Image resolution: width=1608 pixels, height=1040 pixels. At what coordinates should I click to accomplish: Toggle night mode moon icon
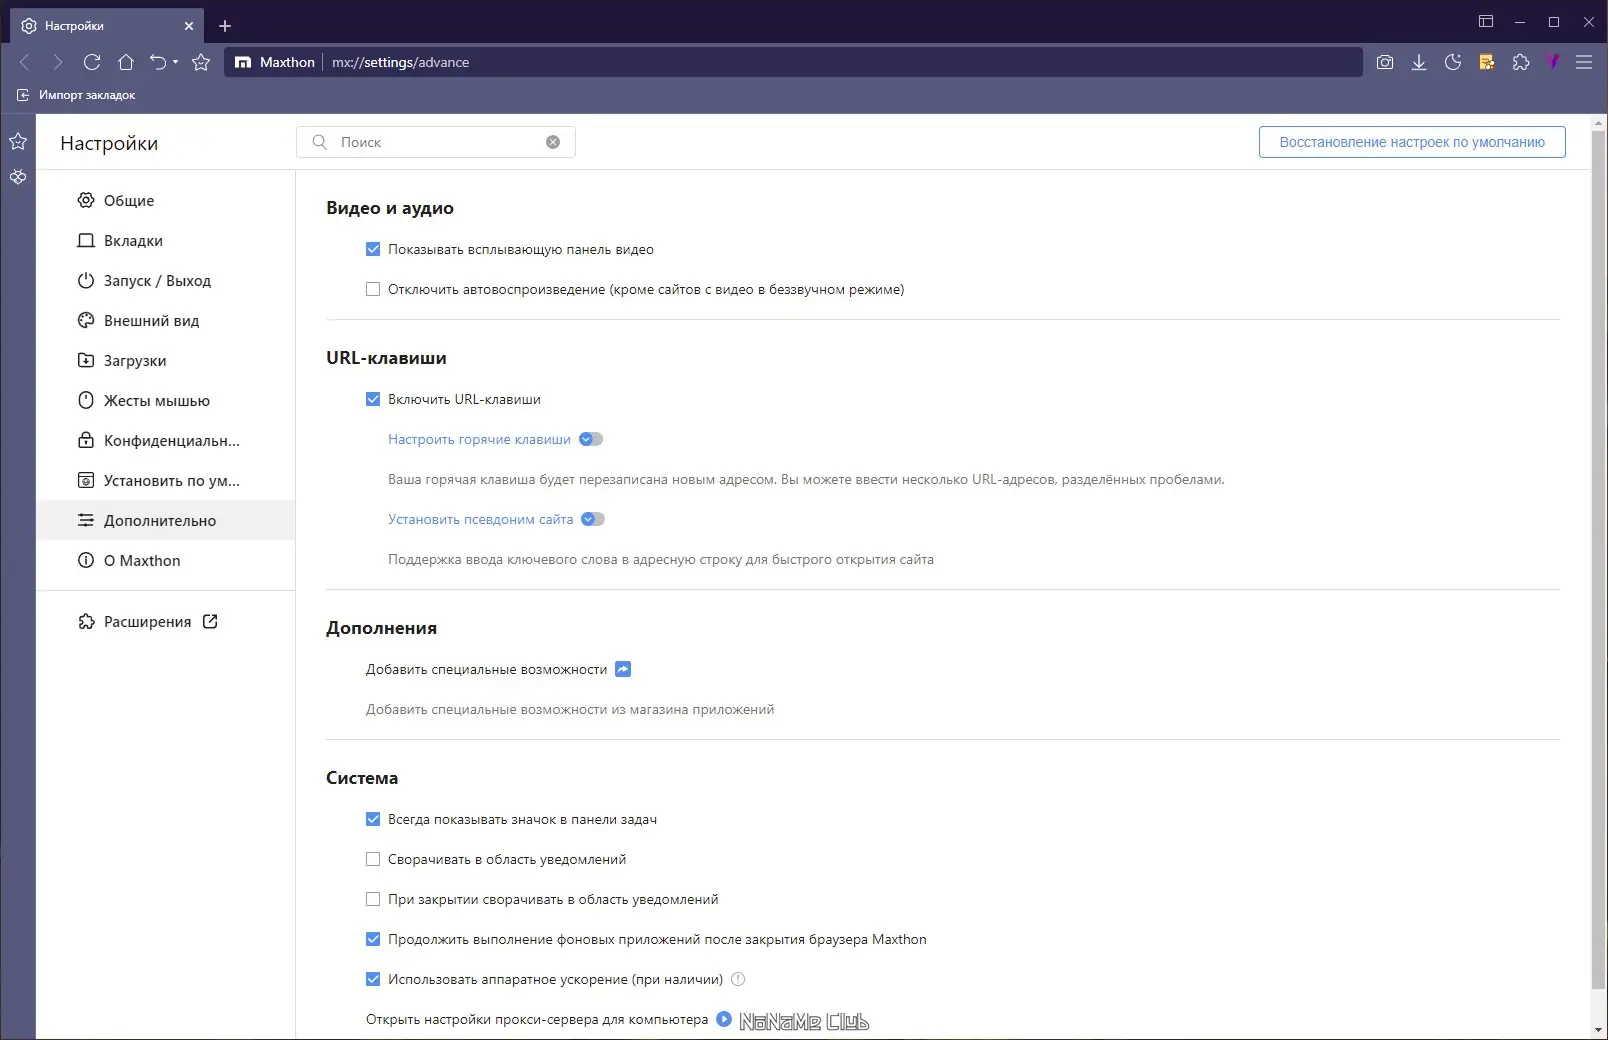pyautogui.click(x=1453, y=62)
